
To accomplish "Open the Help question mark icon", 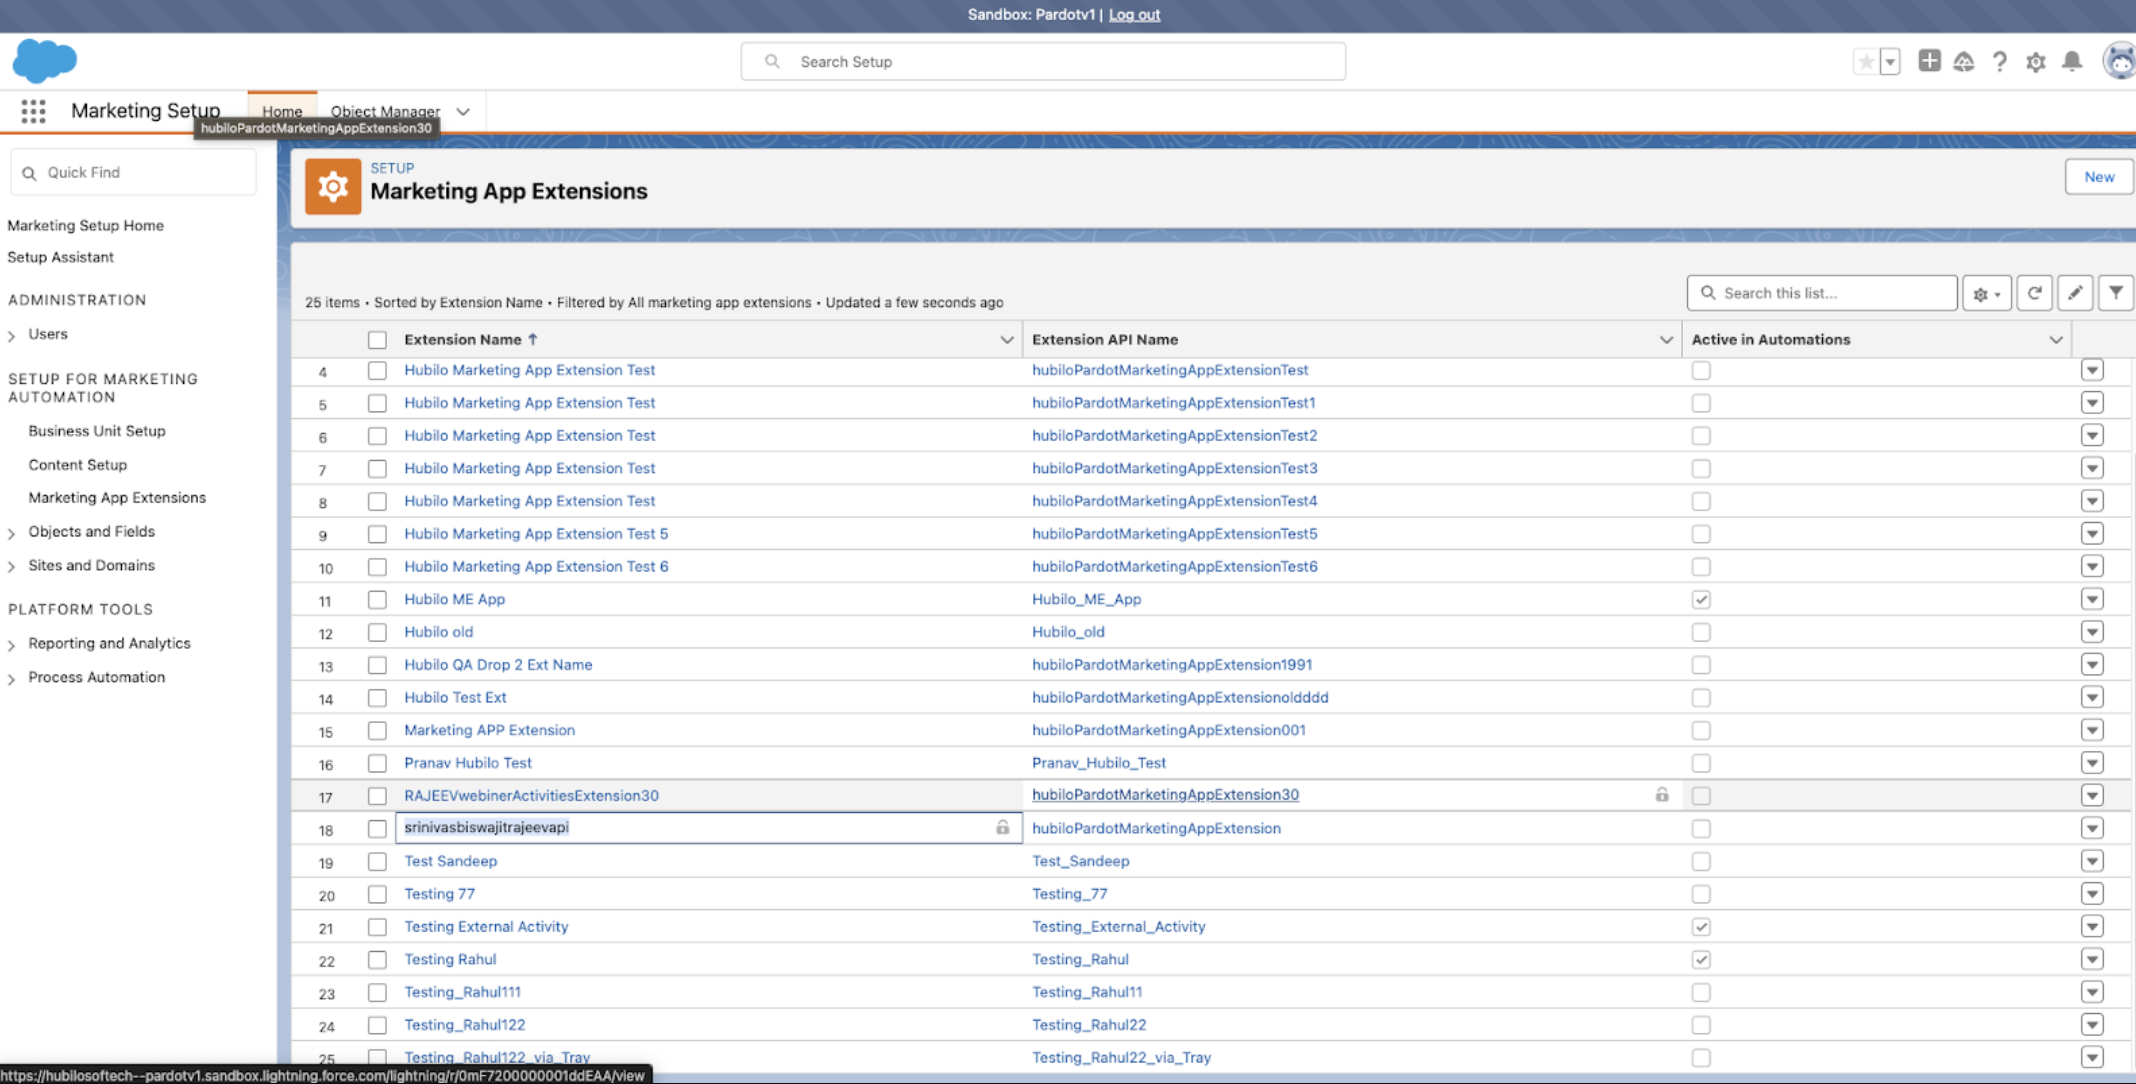I will (1999, 62).
